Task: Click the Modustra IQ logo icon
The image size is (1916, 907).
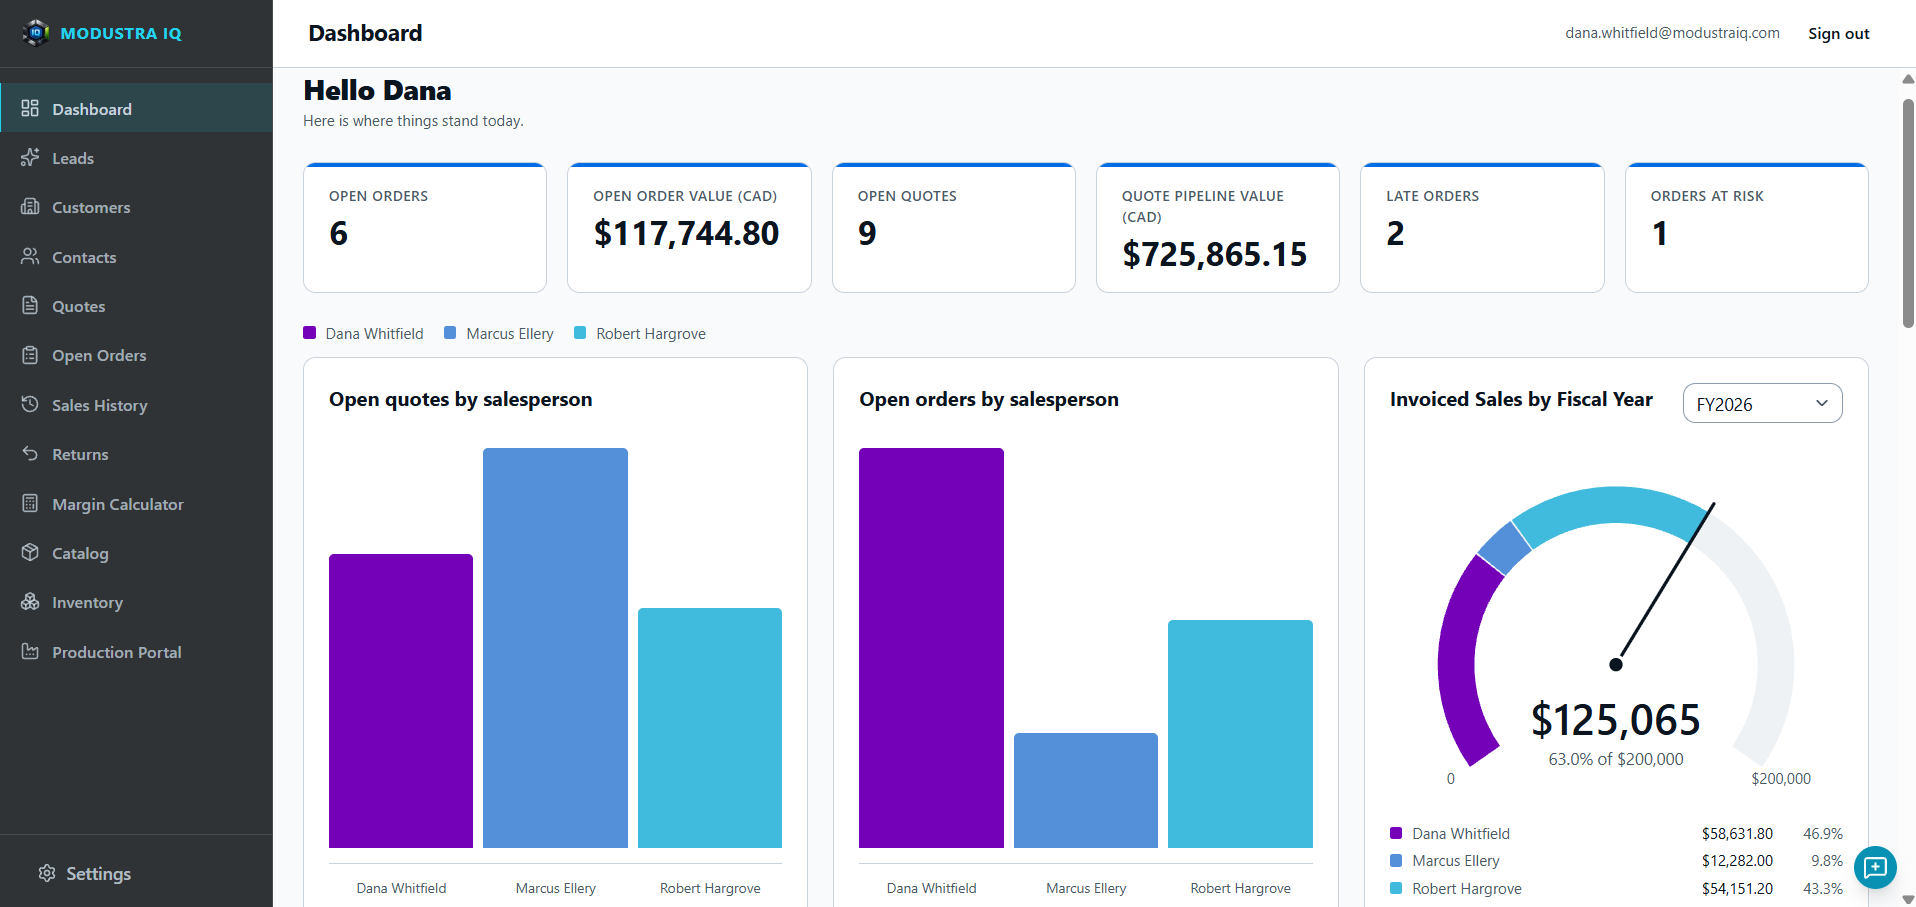Action: point(35,33)
